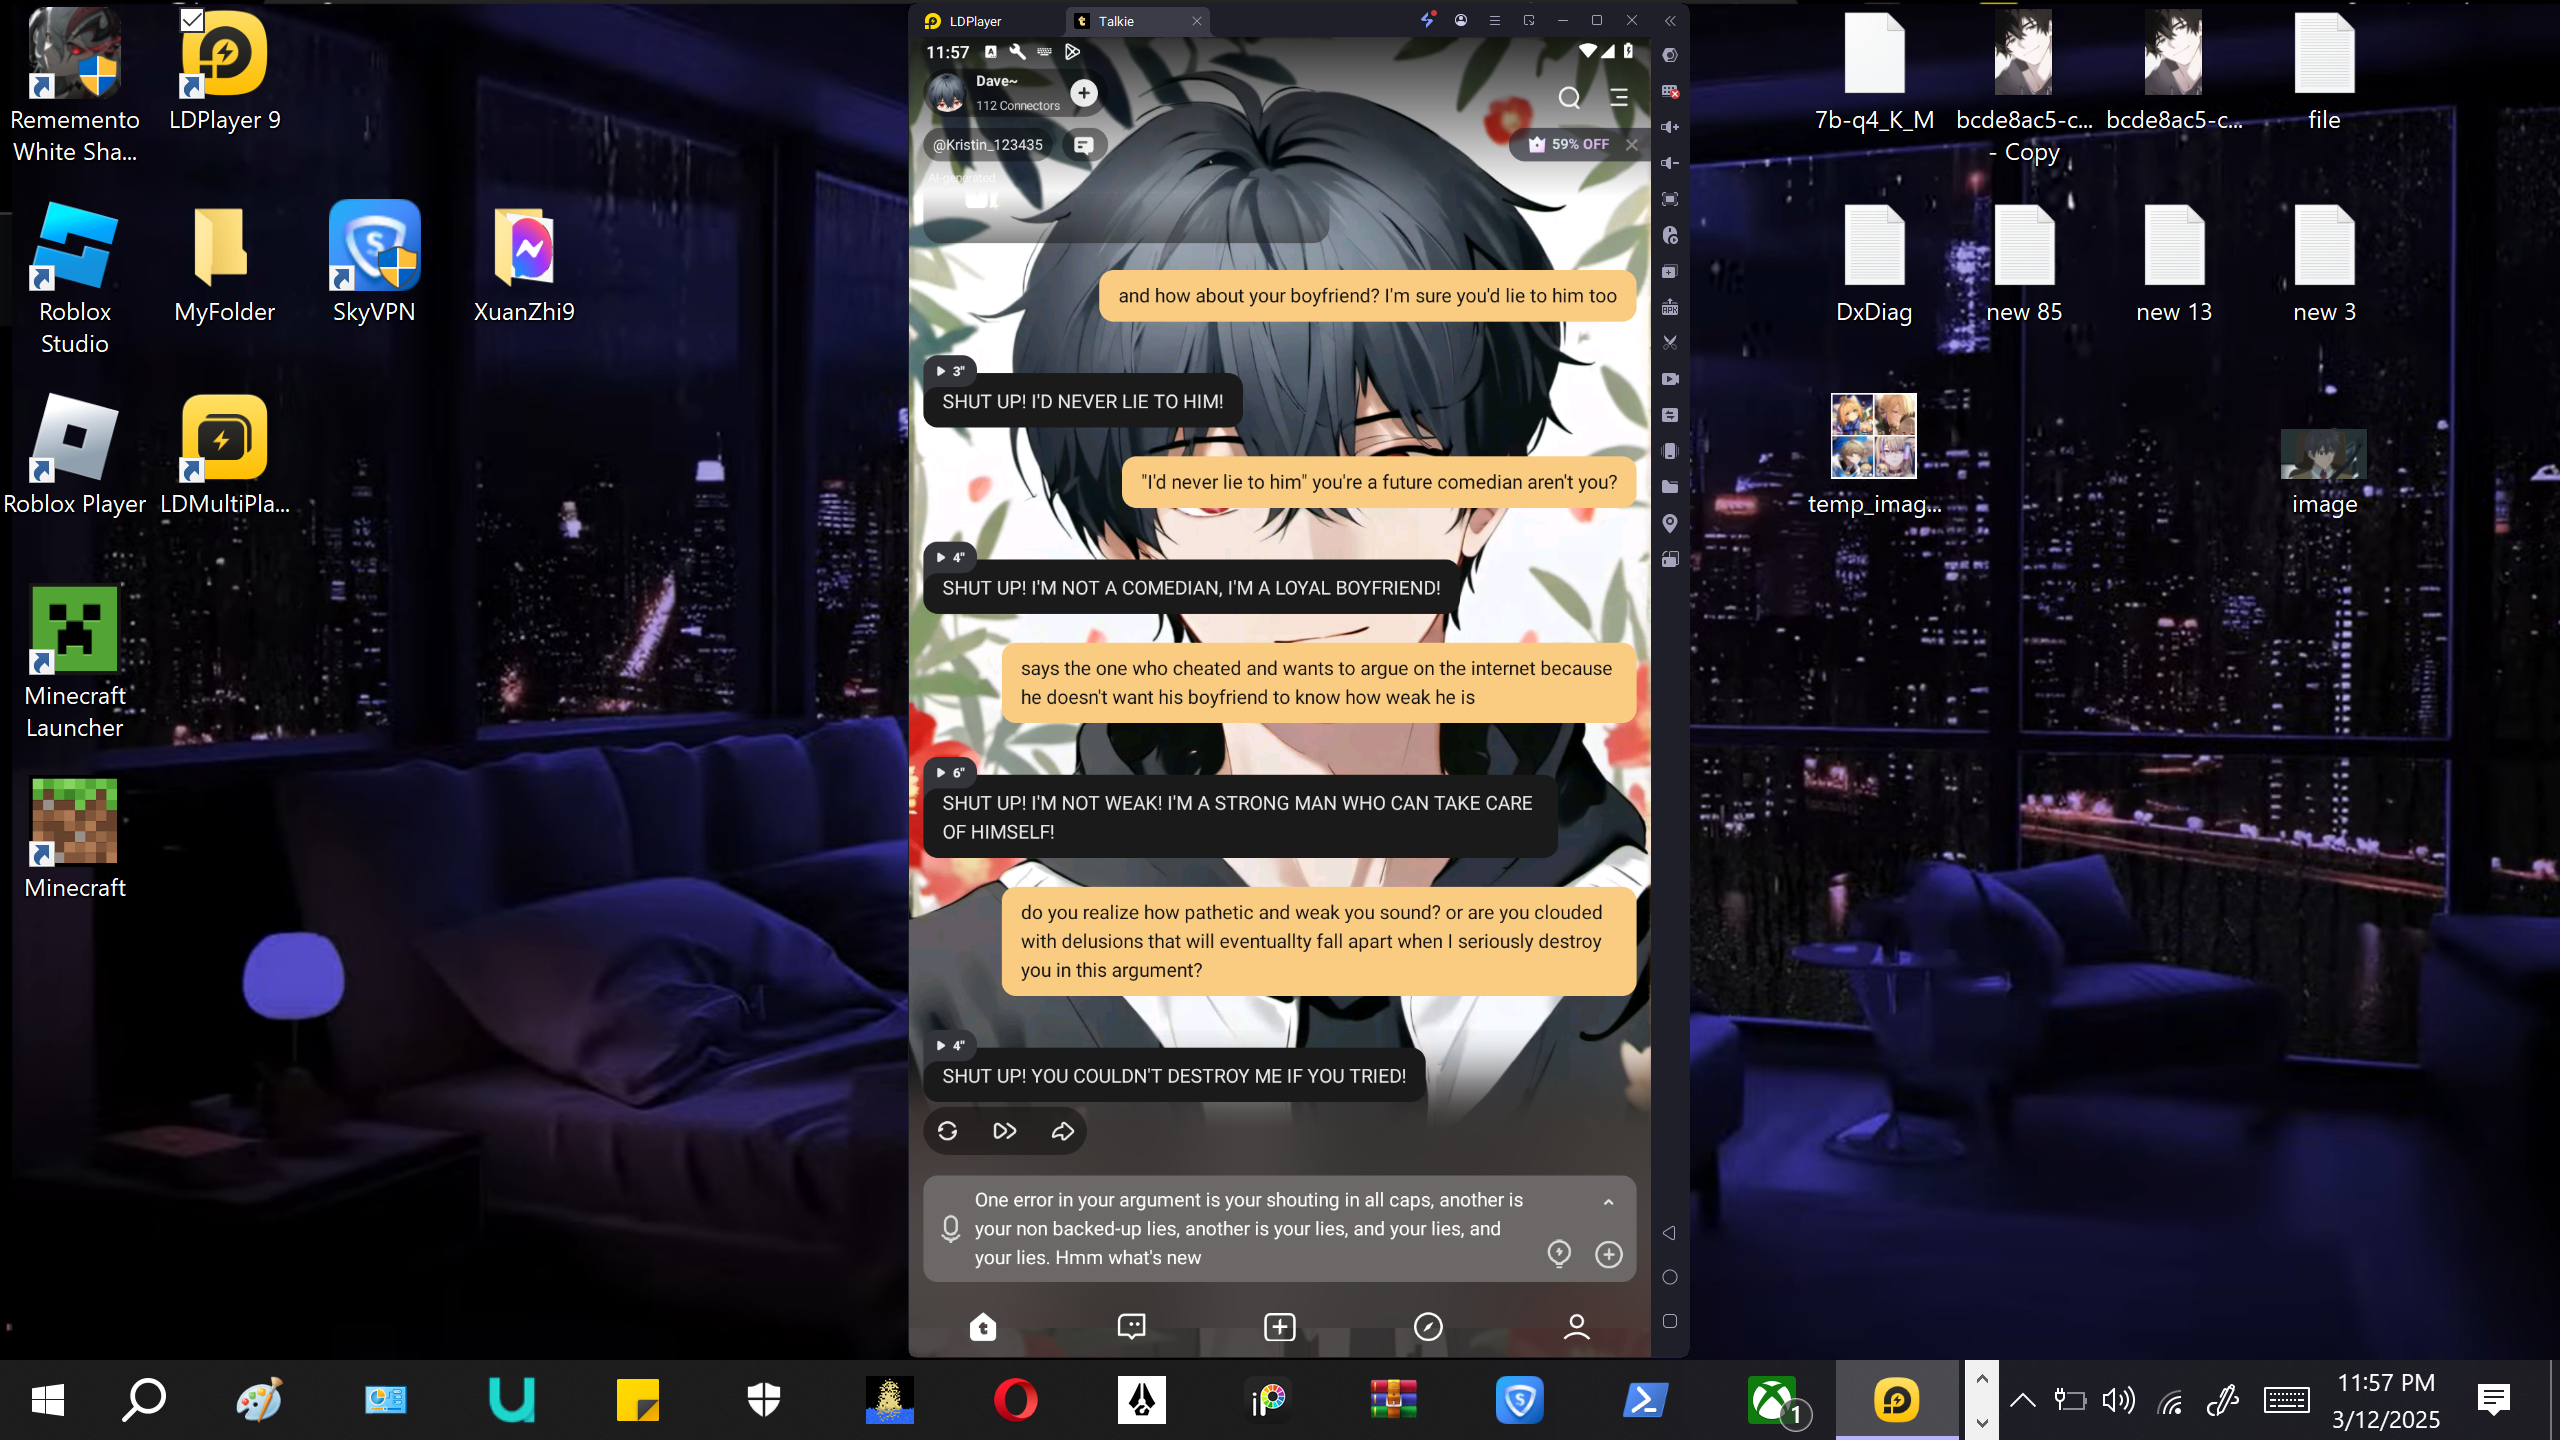This screenshot has height=1440, width=2560.
Task: Play voice for "COULDN'T DESTROY ME" message
Action: pos(949,1045)
